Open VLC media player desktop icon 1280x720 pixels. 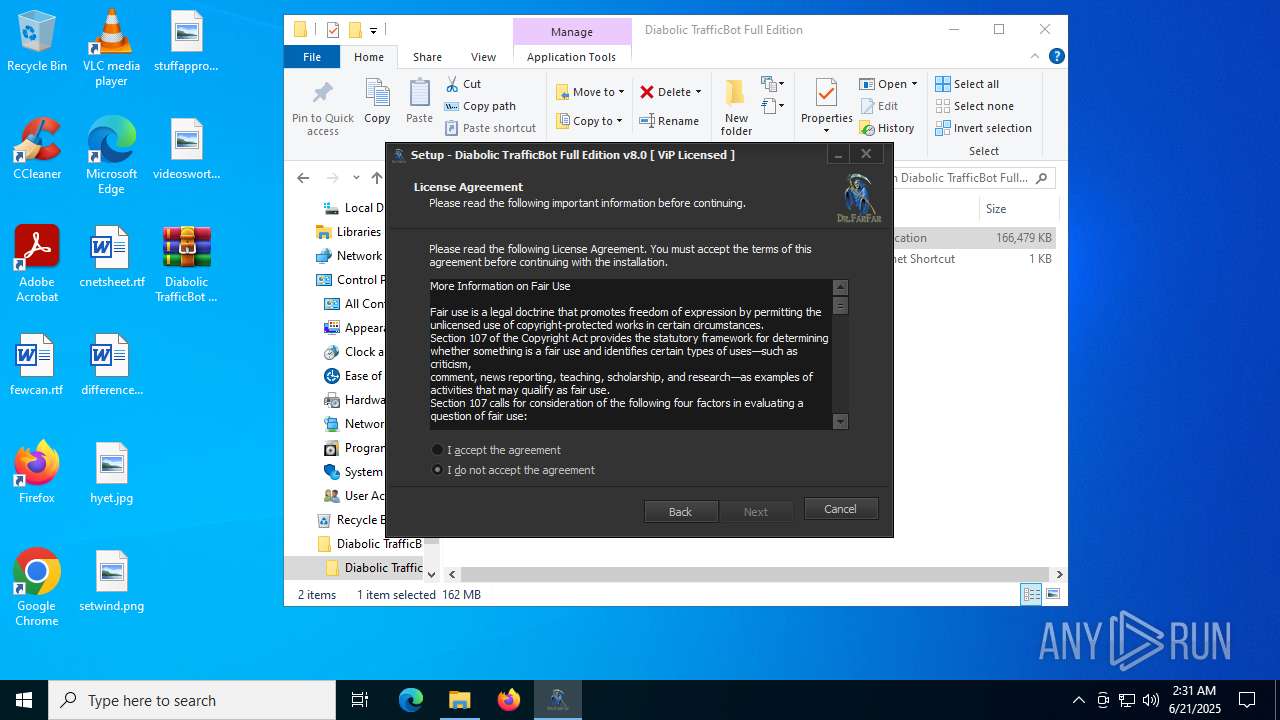pyautogui.click(x=111, y=47)
